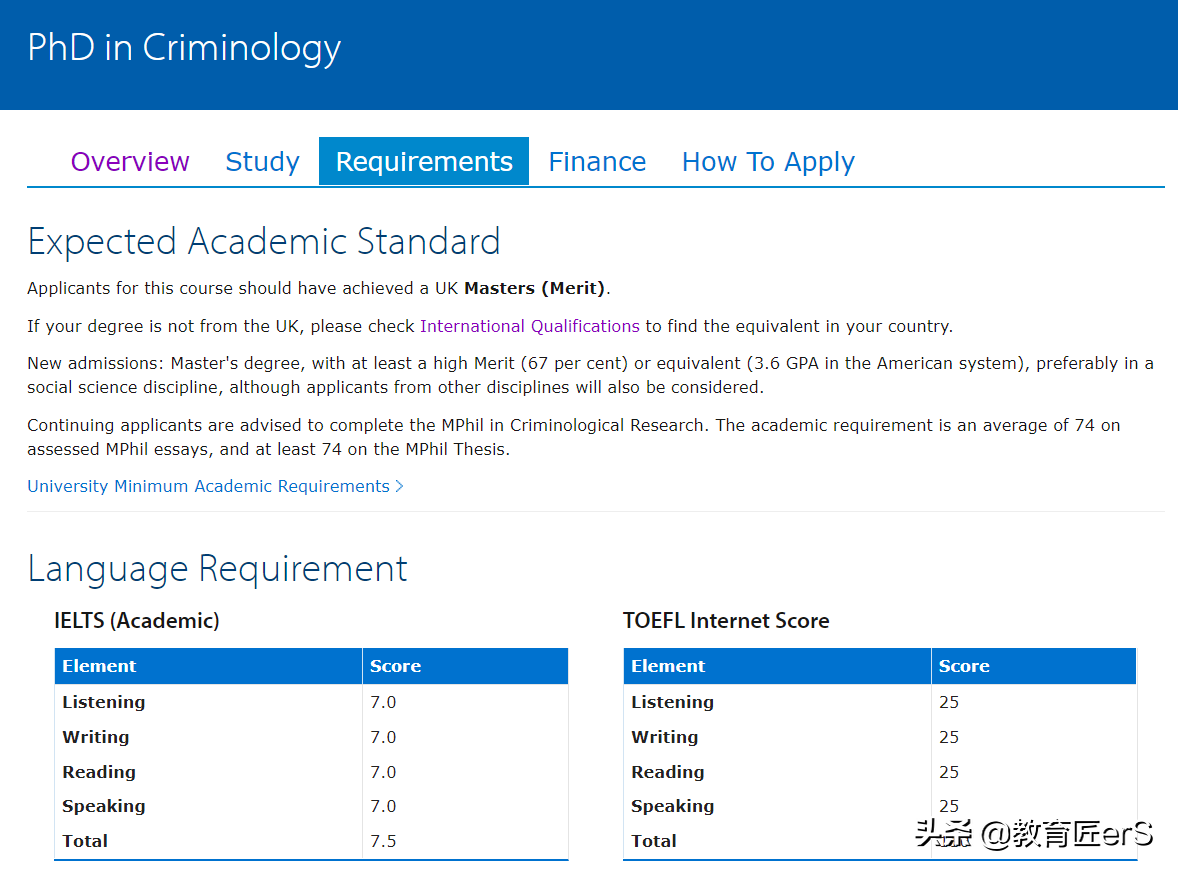The image size is (1178, 873).
Task: Follow the International Qualifications link
Action: pyautogui.click(x=530, y=326)
